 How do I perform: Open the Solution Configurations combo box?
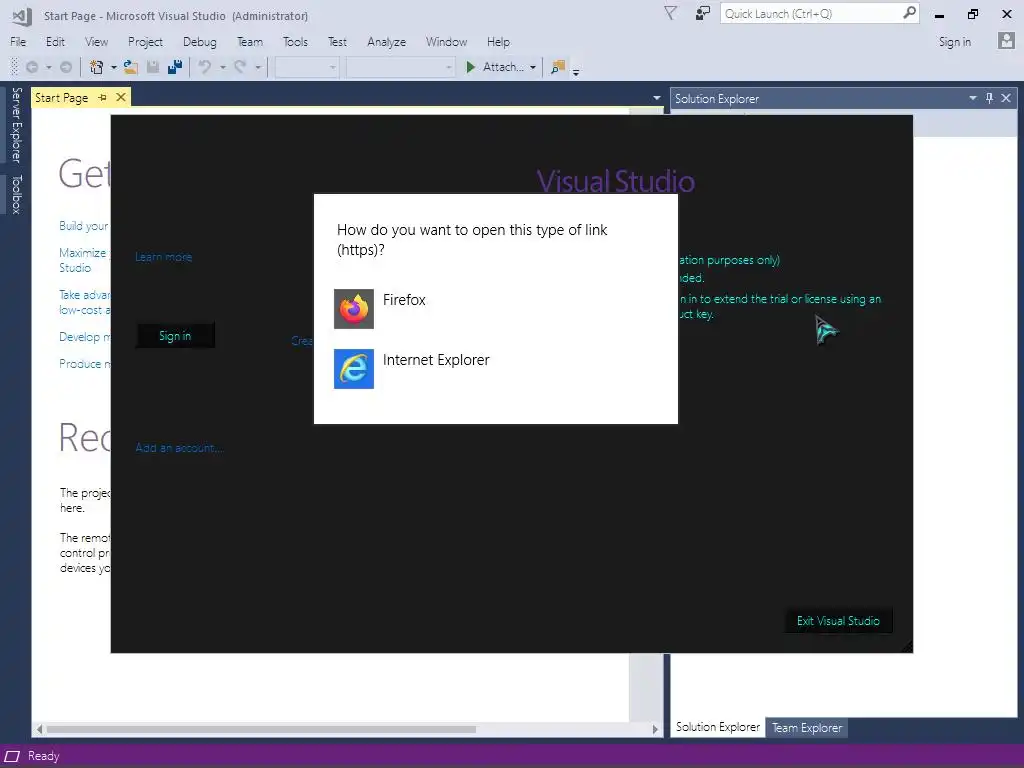tap(307, 67)
